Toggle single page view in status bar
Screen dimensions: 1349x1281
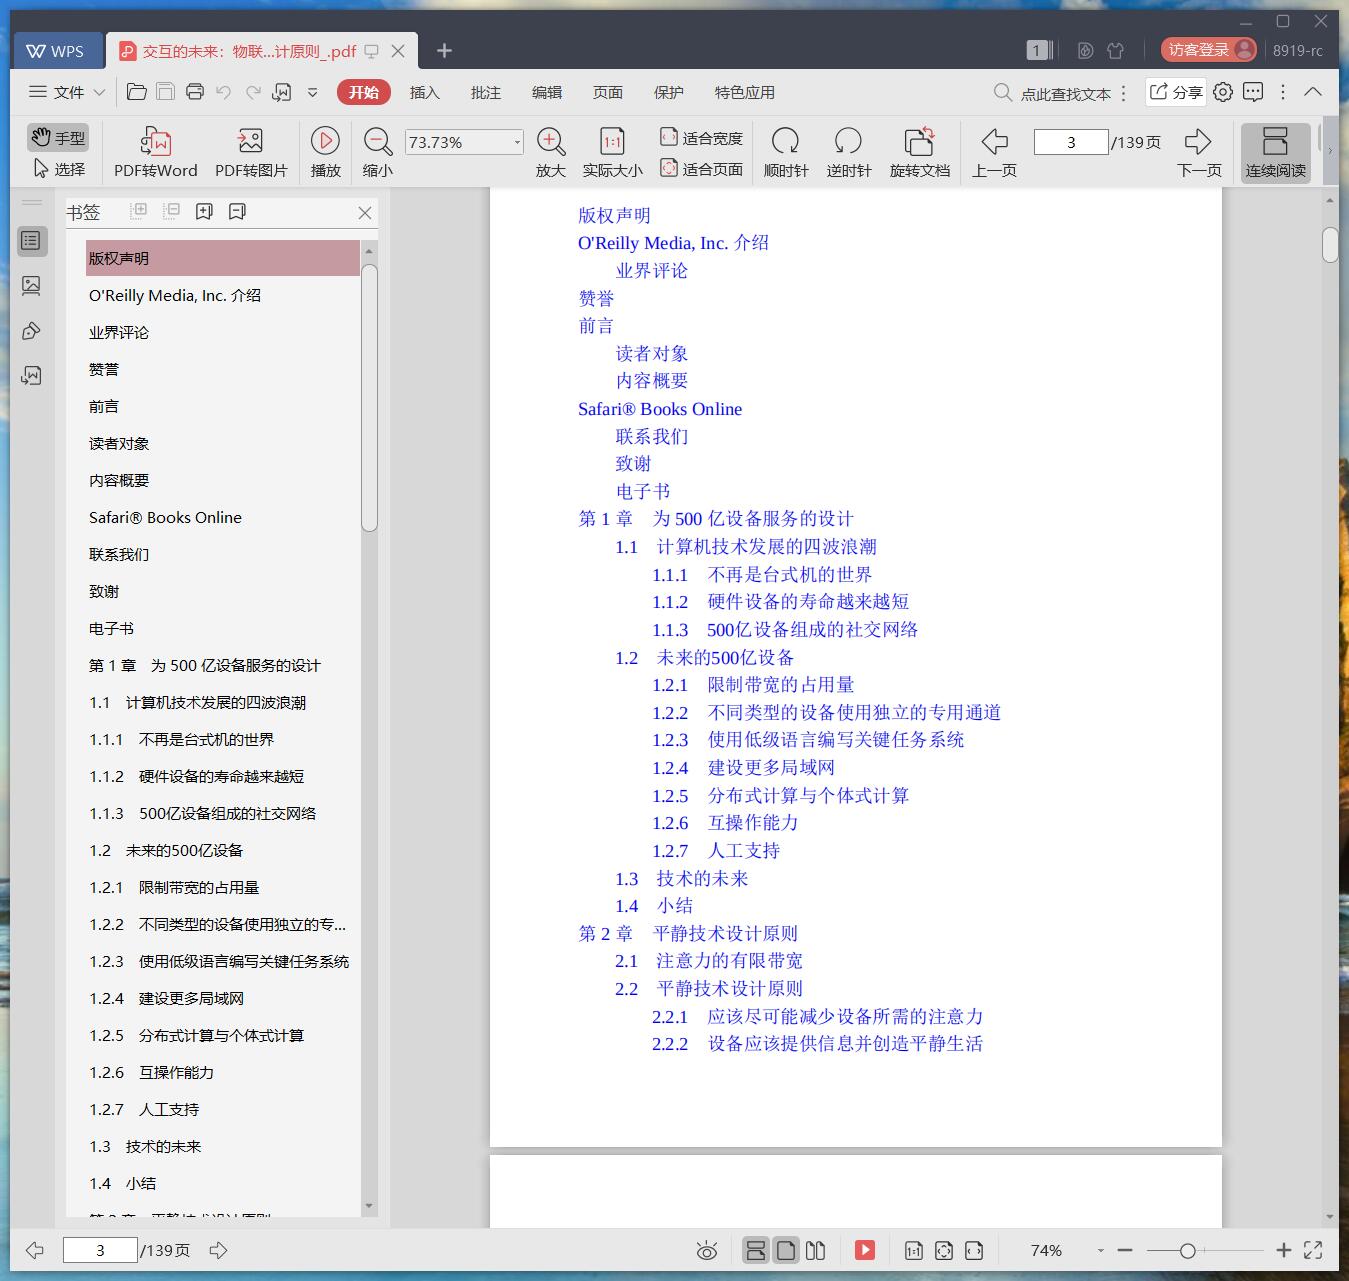786,1250
